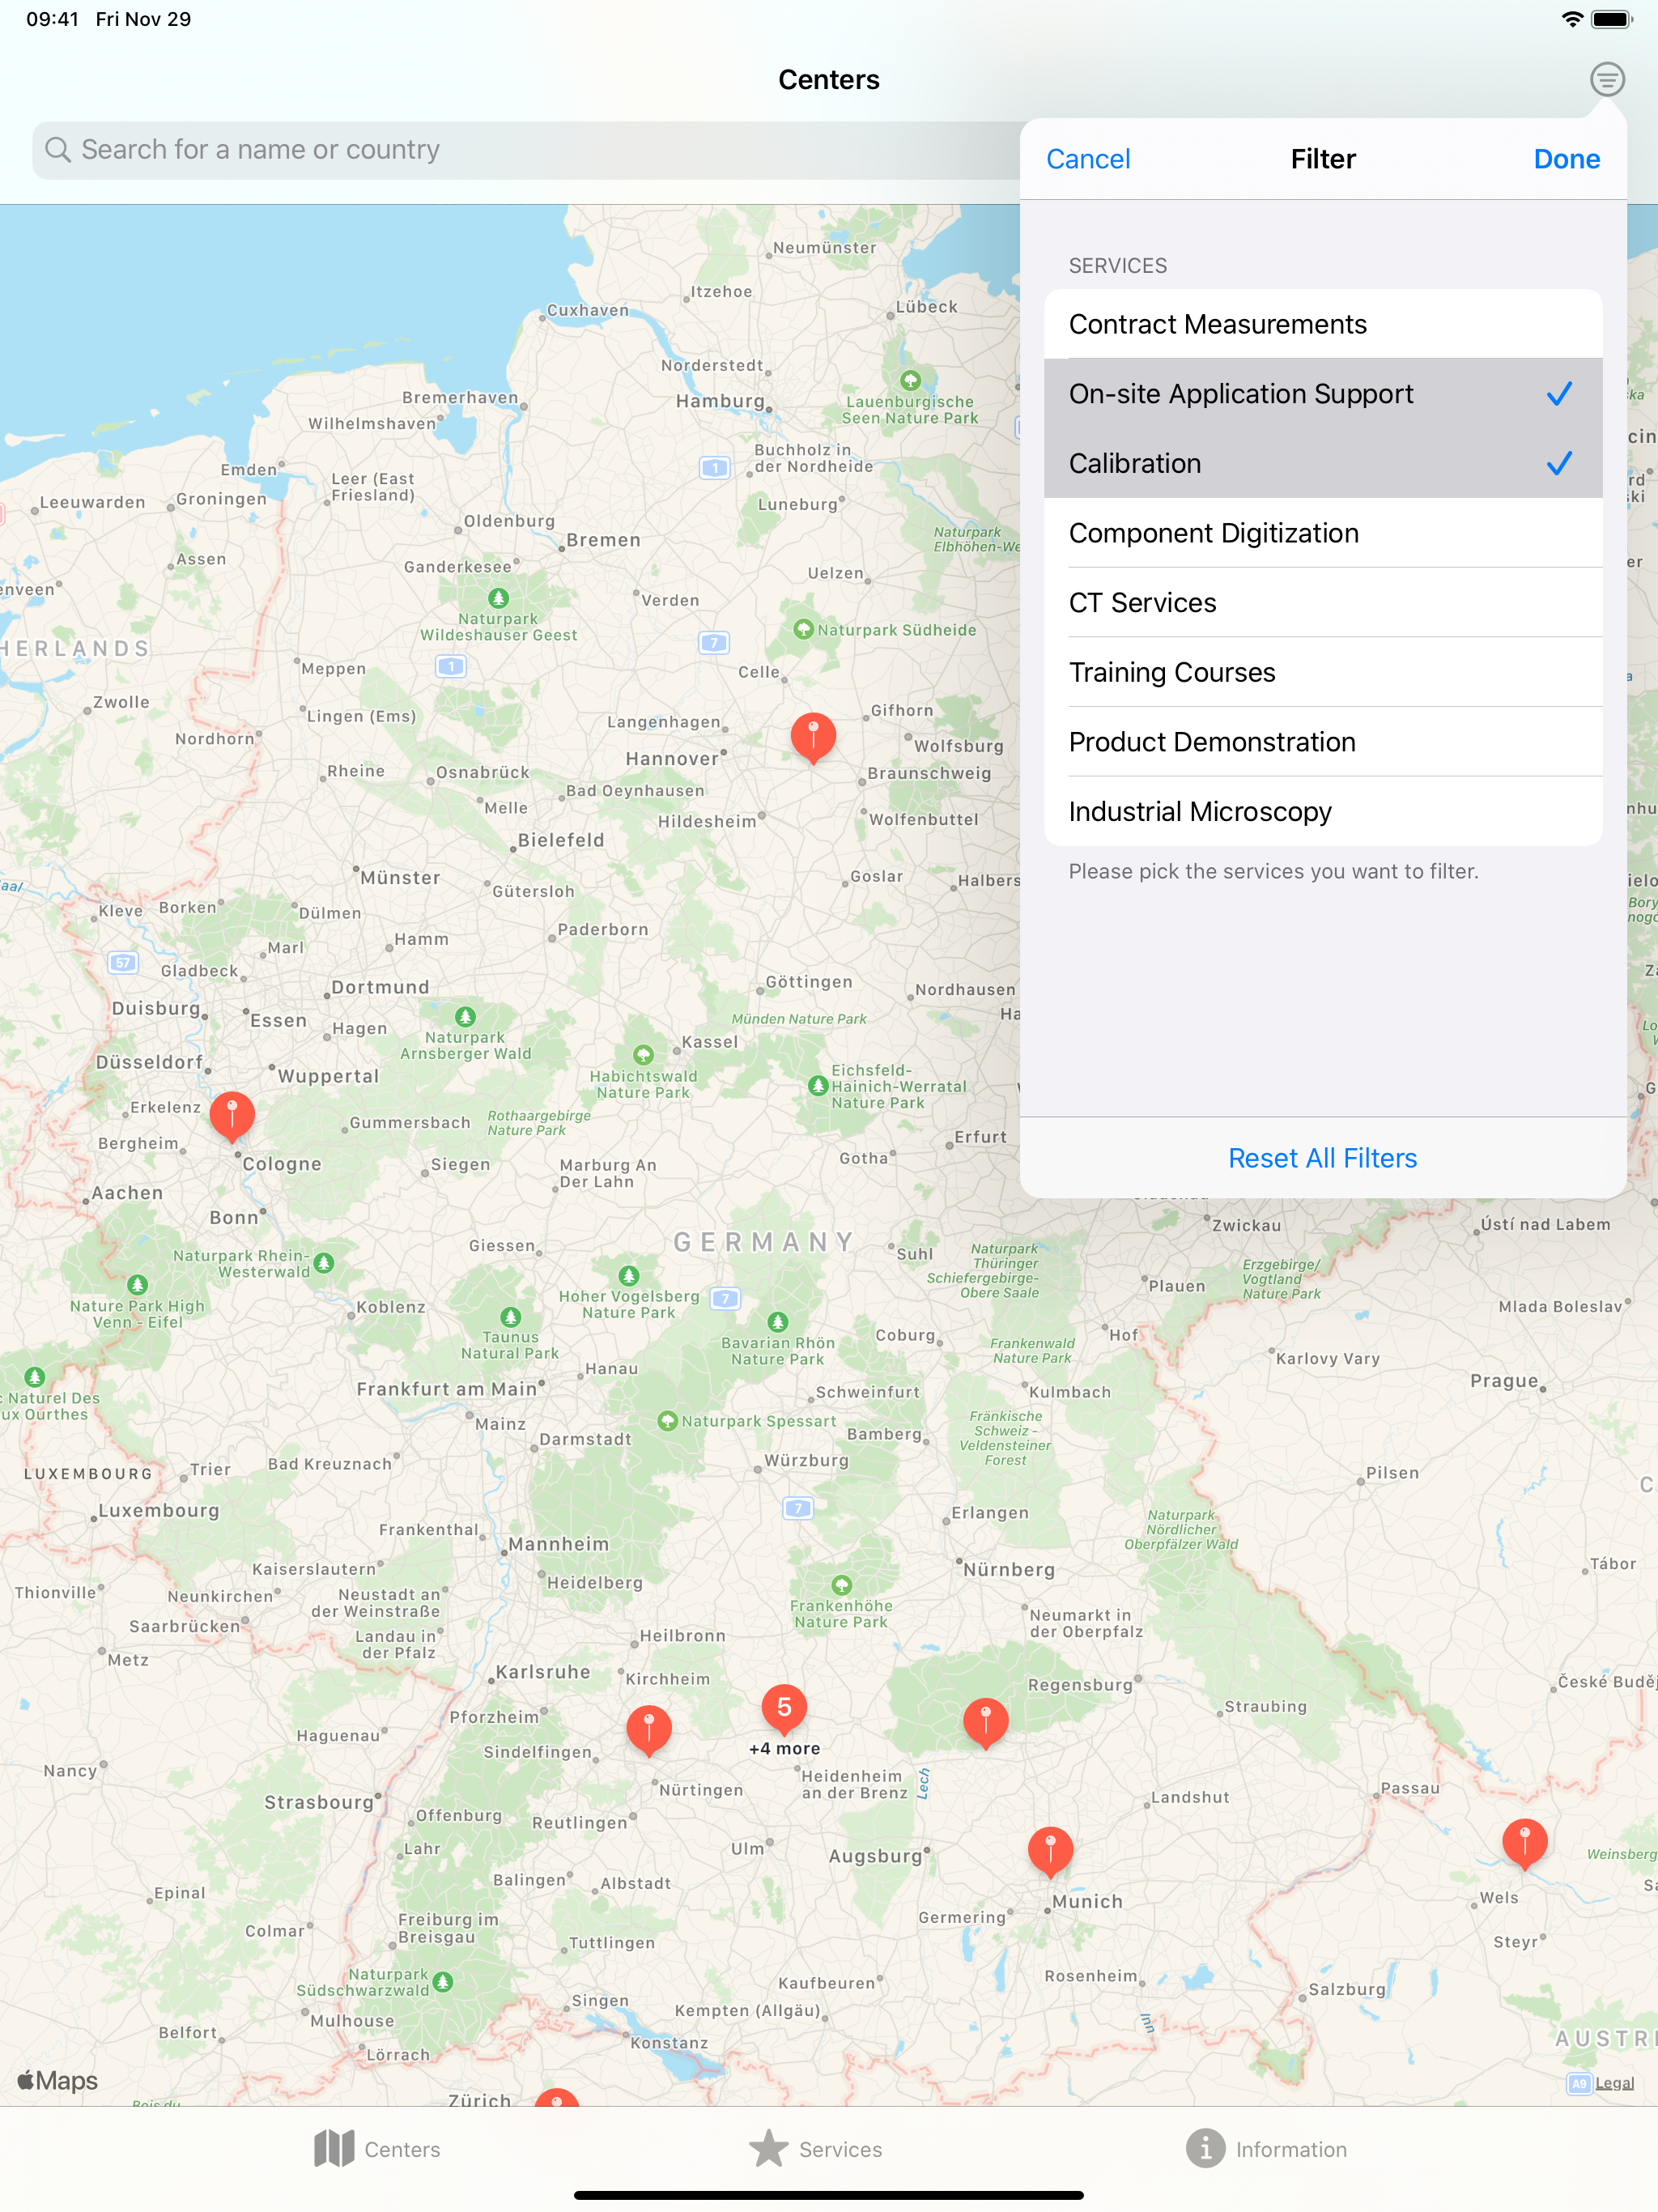Tap the Wi-Fi status icon
The height and width of the screenshot is (2212, 1658).
(1571, 19)
